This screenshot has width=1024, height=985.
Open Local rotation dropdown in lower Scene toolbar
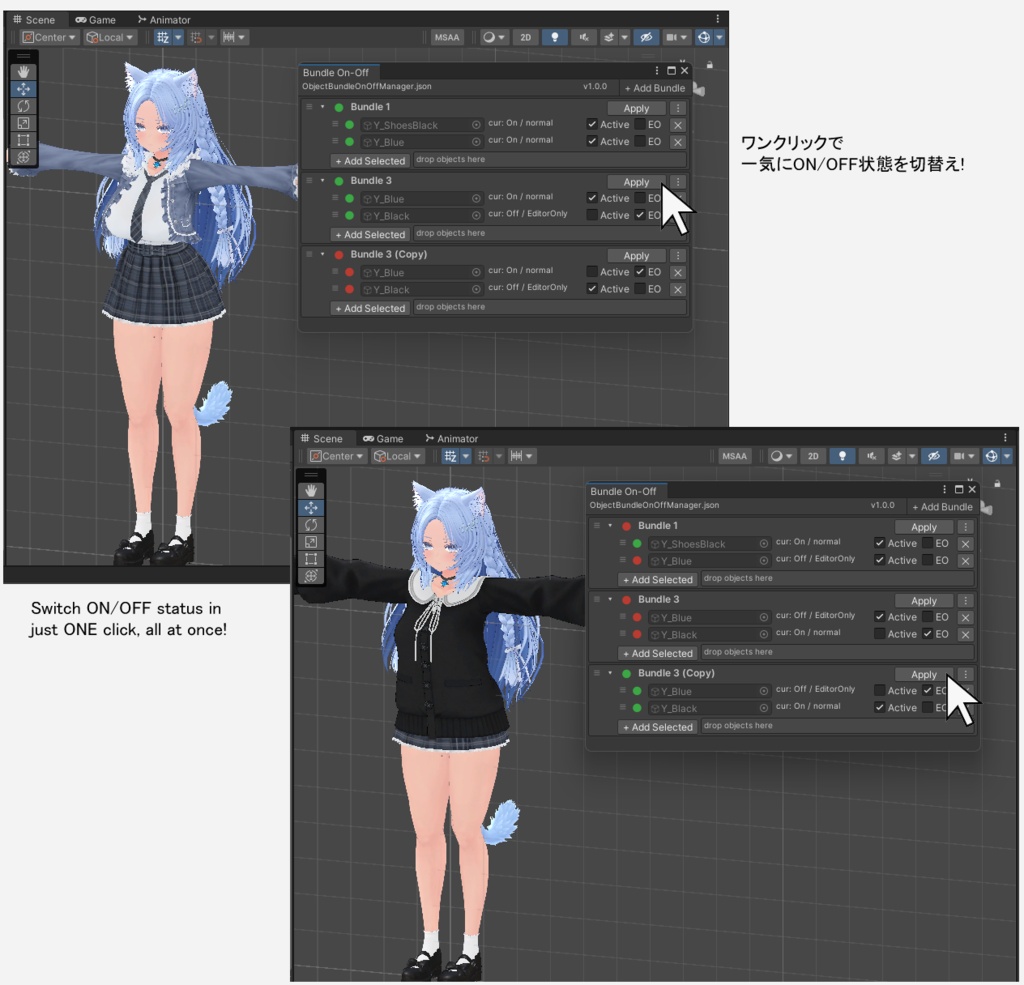pos(397,456)
